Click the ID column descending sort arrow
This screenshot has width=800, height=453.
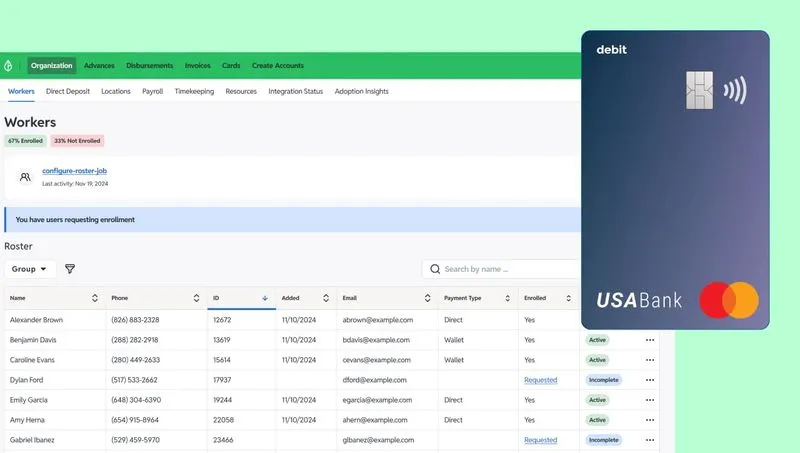click(265, 298)
